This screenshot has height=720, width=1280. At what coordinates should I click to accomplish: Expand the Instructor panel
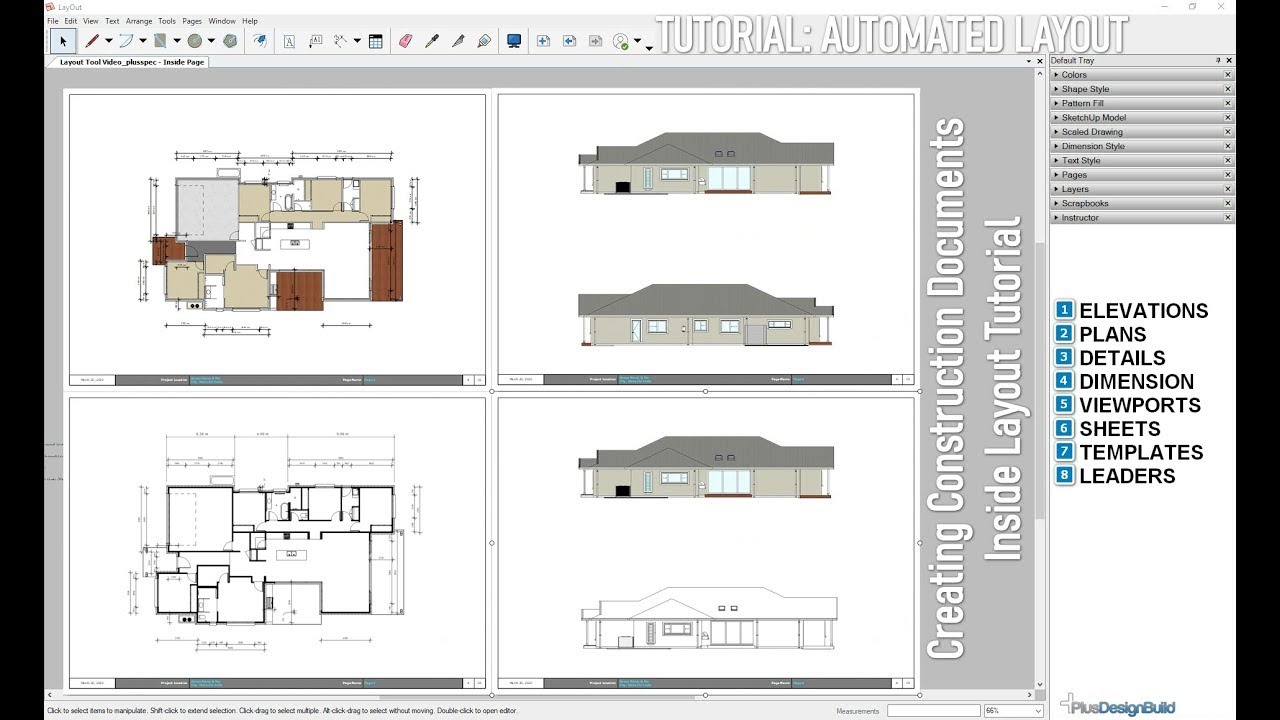tap(1143, 218)
